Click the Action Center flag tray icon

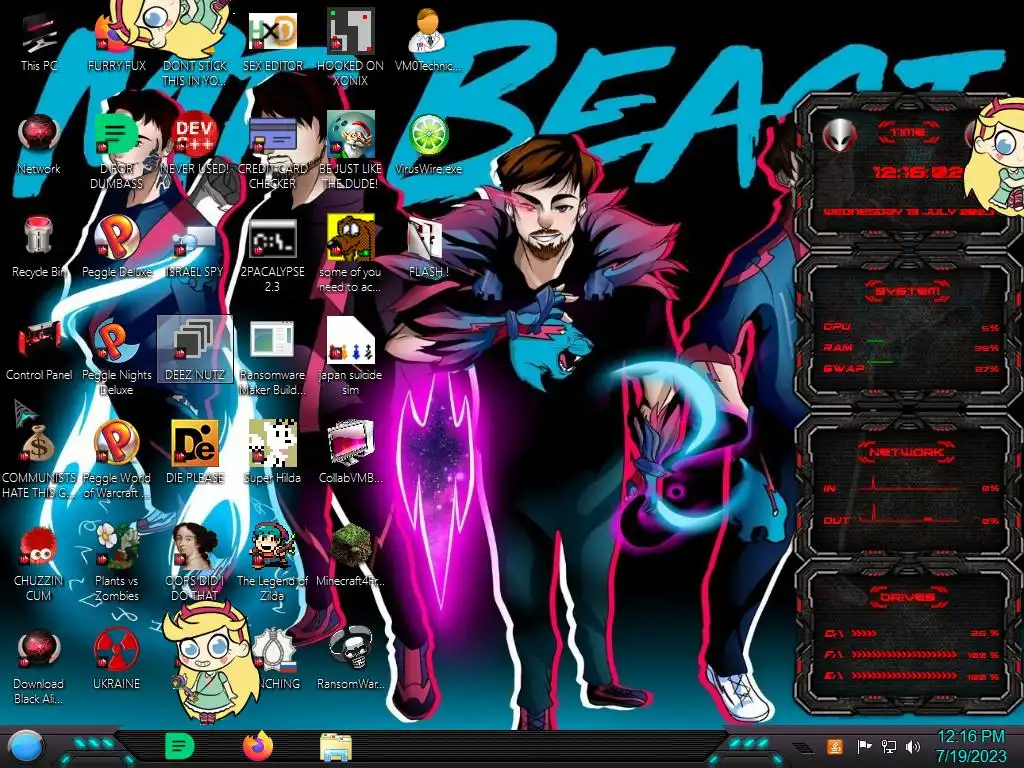(865, 746)
